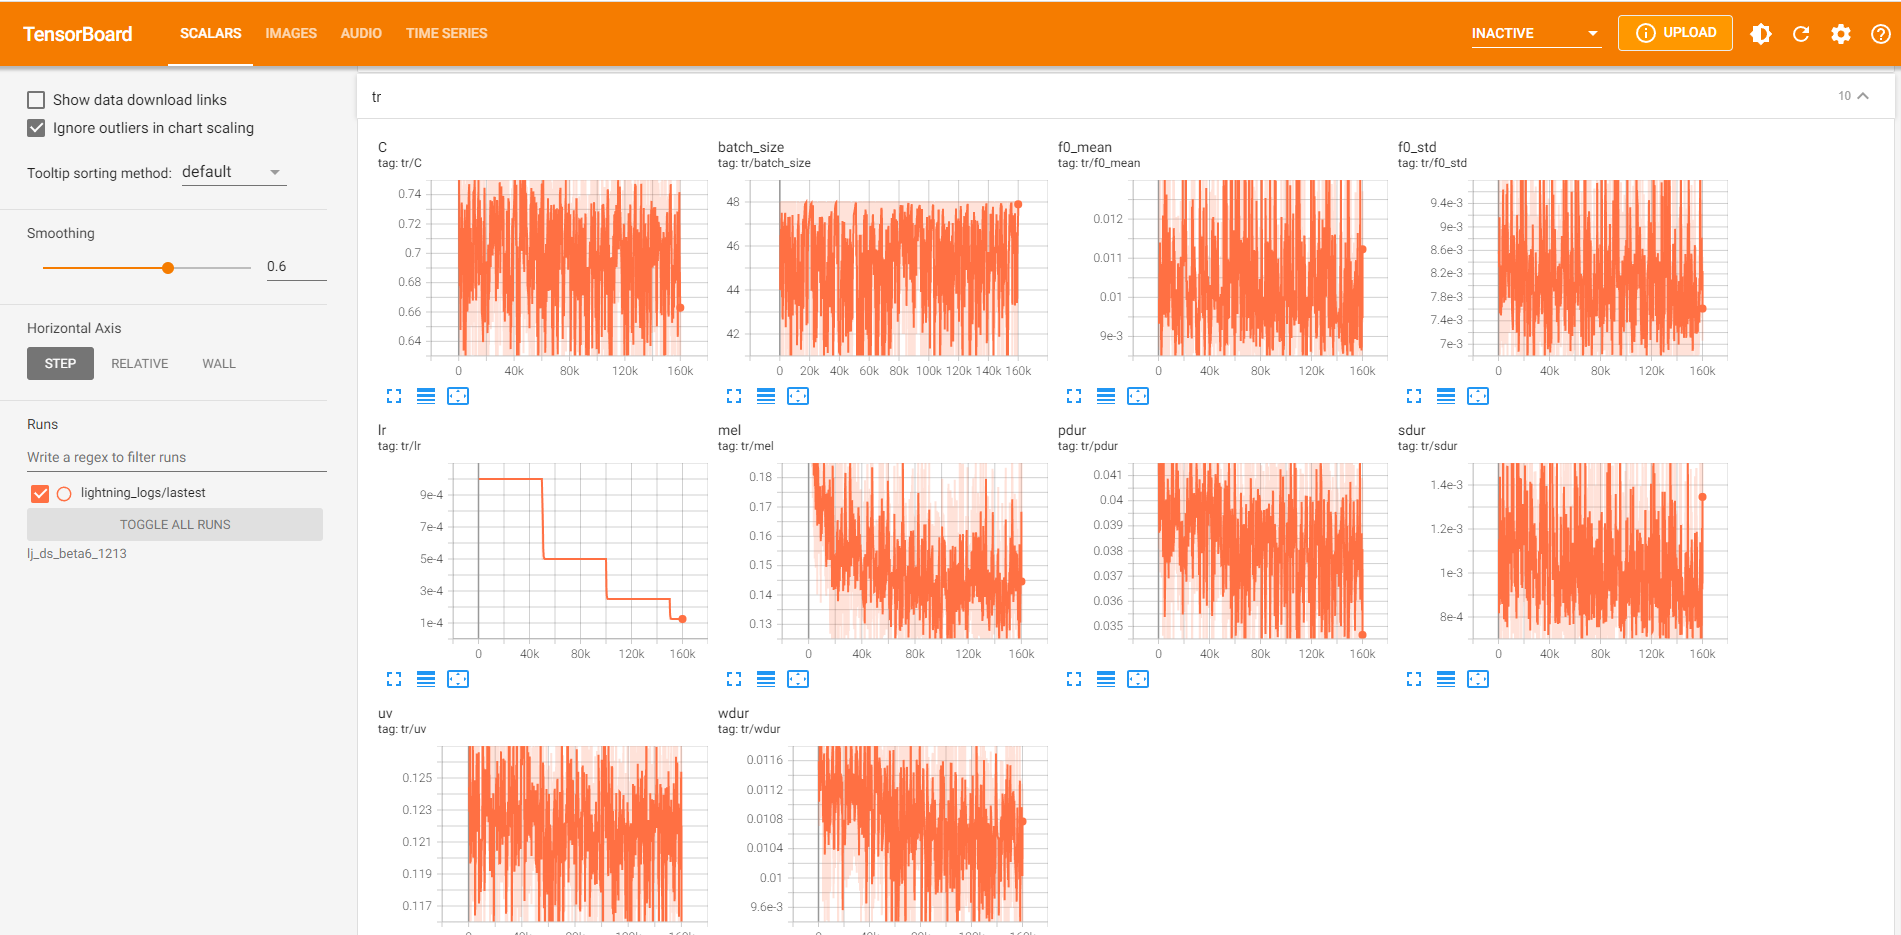
Task: Fit domain to data on sdur chart
Action: (1478, 679)
